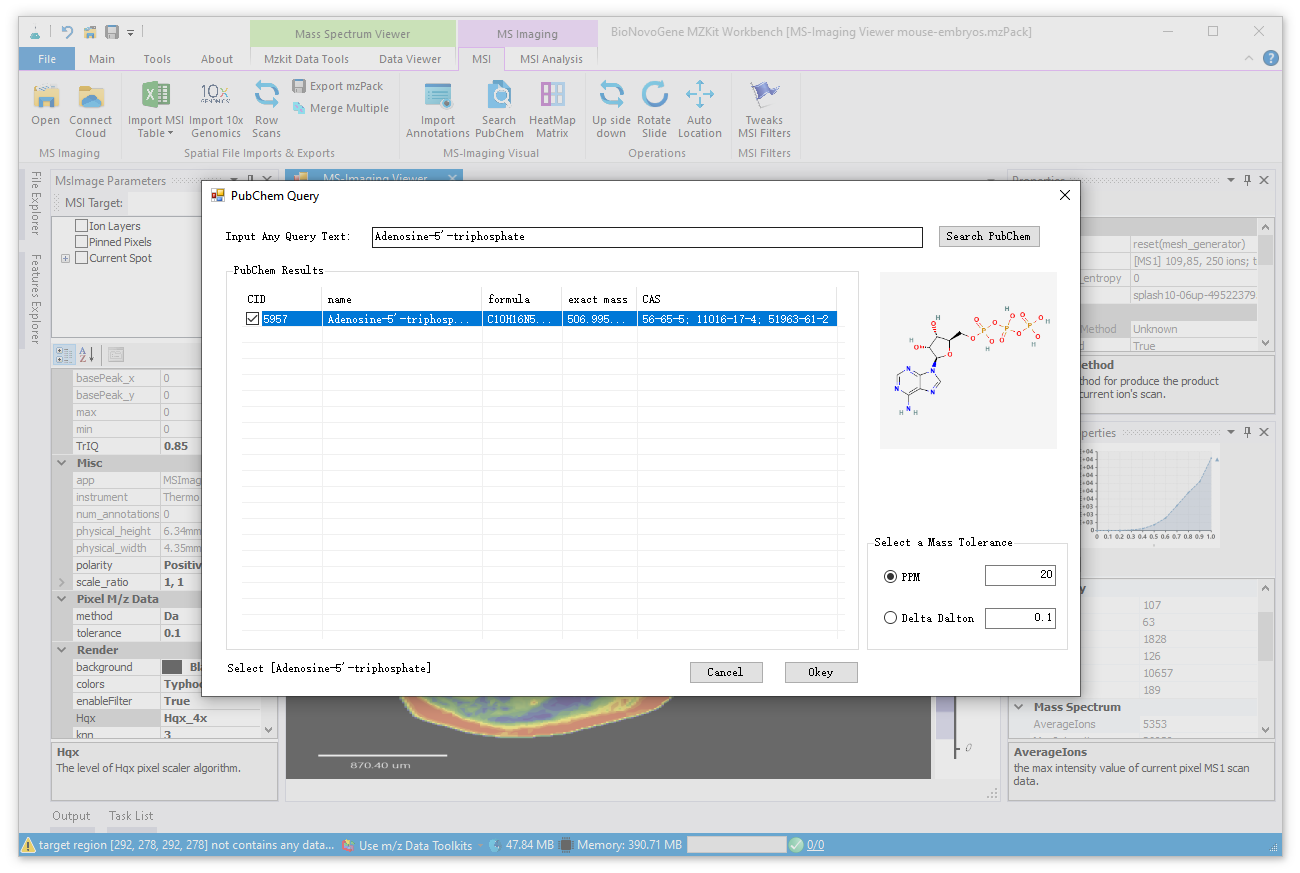Click the Row Scans icon

266,97
